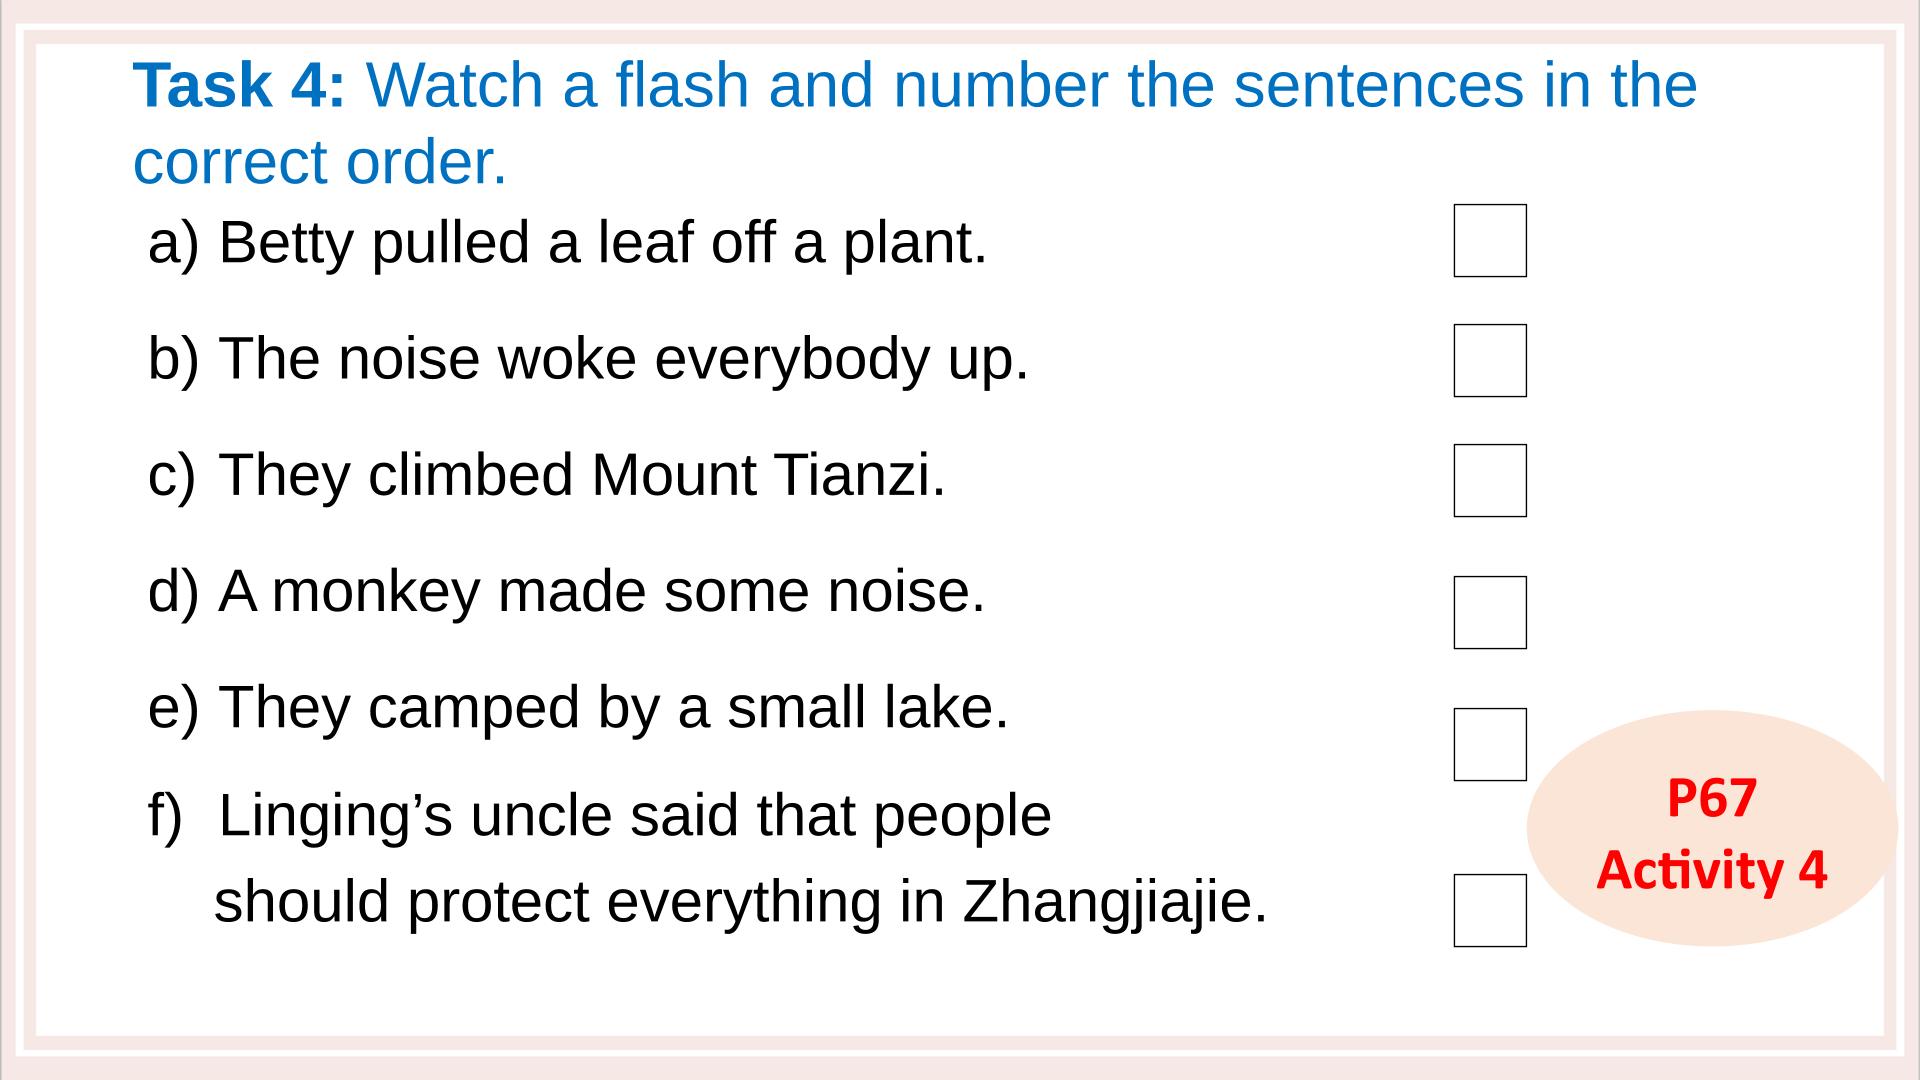Screen dimensions: 1920x1080
Task: Click the words 'correct order.' in the title
Action: pyautogui.click(x=320, y=162)
